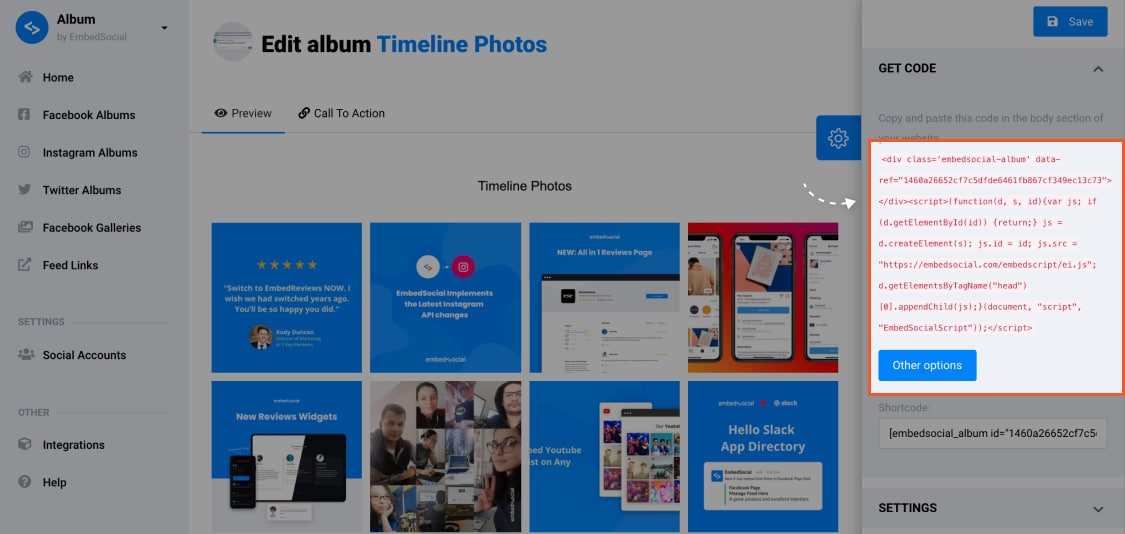Click the SETTINGS section heading
Screen dimensions: 1125x534
coord(908,507)
